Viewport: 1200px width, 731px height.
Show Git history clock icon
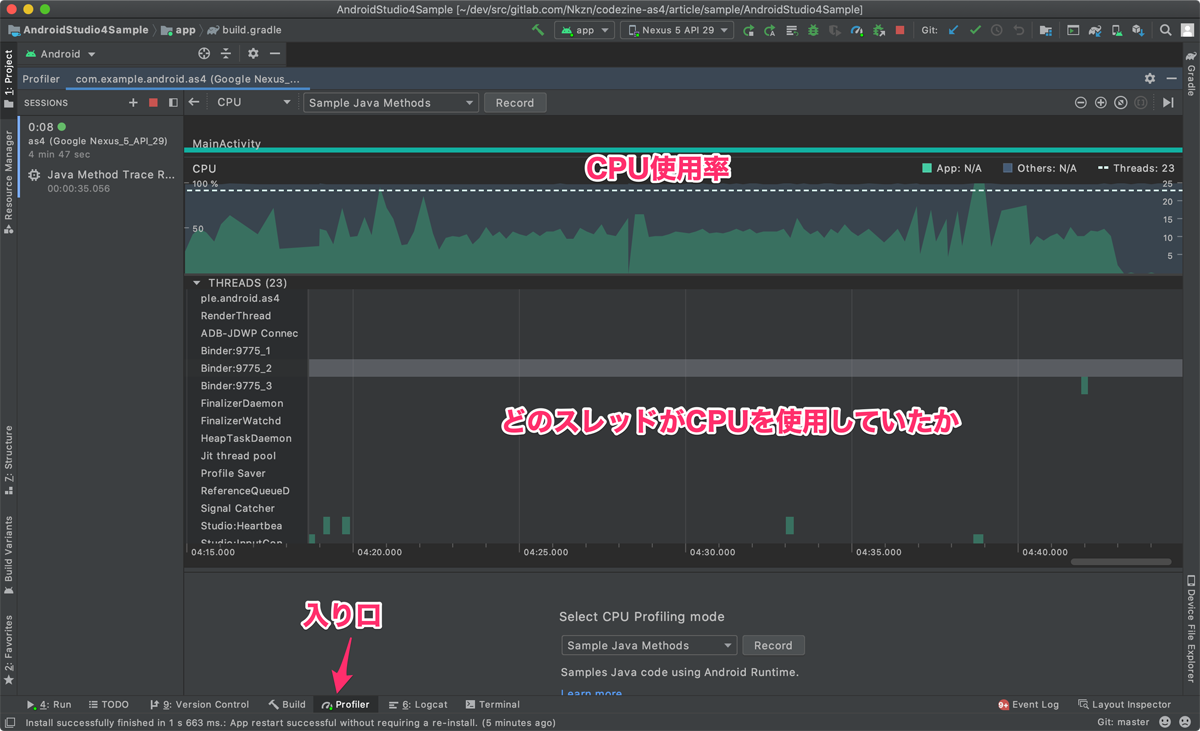[997, 30]
